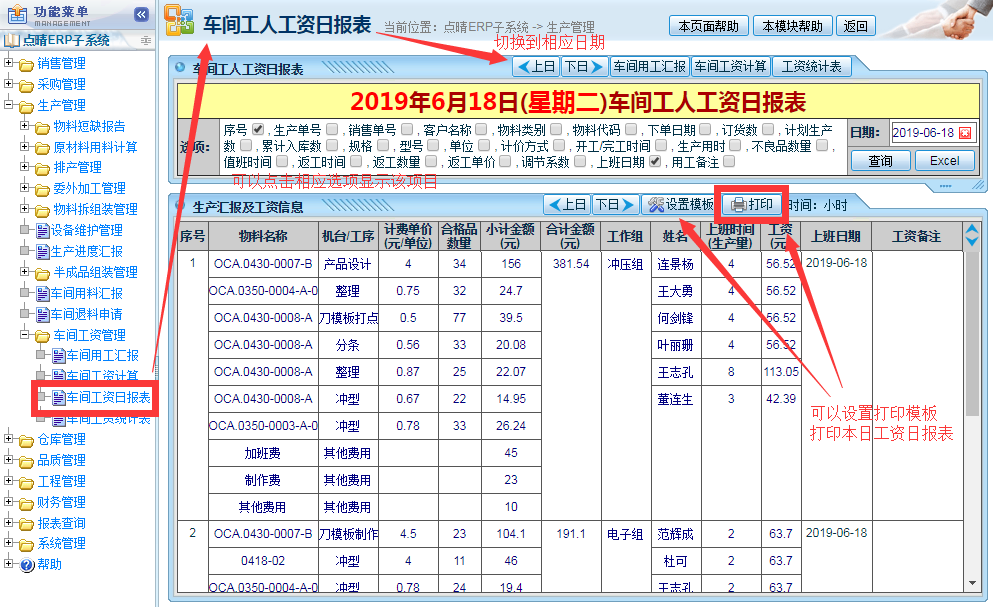Collapse the 生产管理 tree node
Viewport: 993px width, 607px height.
[x=10, y=105]
